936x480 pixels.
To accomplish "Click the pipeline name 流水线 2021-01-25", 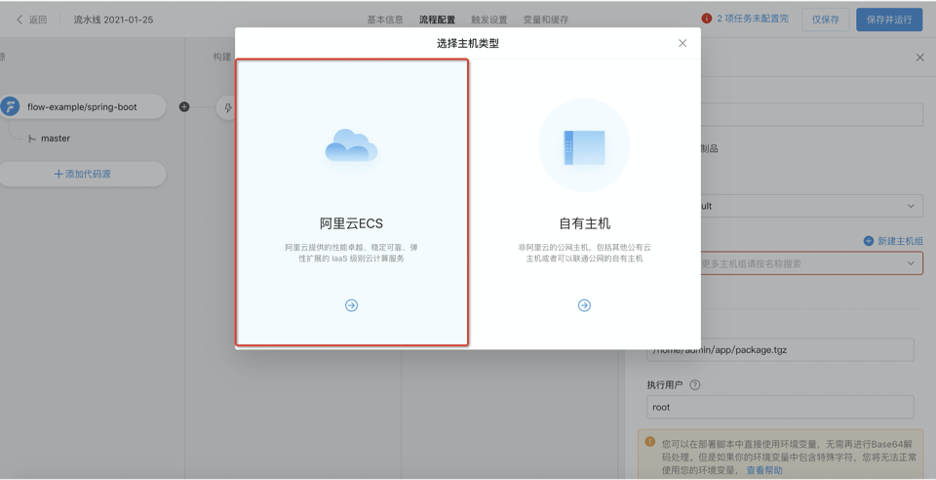I will point(113,20).
